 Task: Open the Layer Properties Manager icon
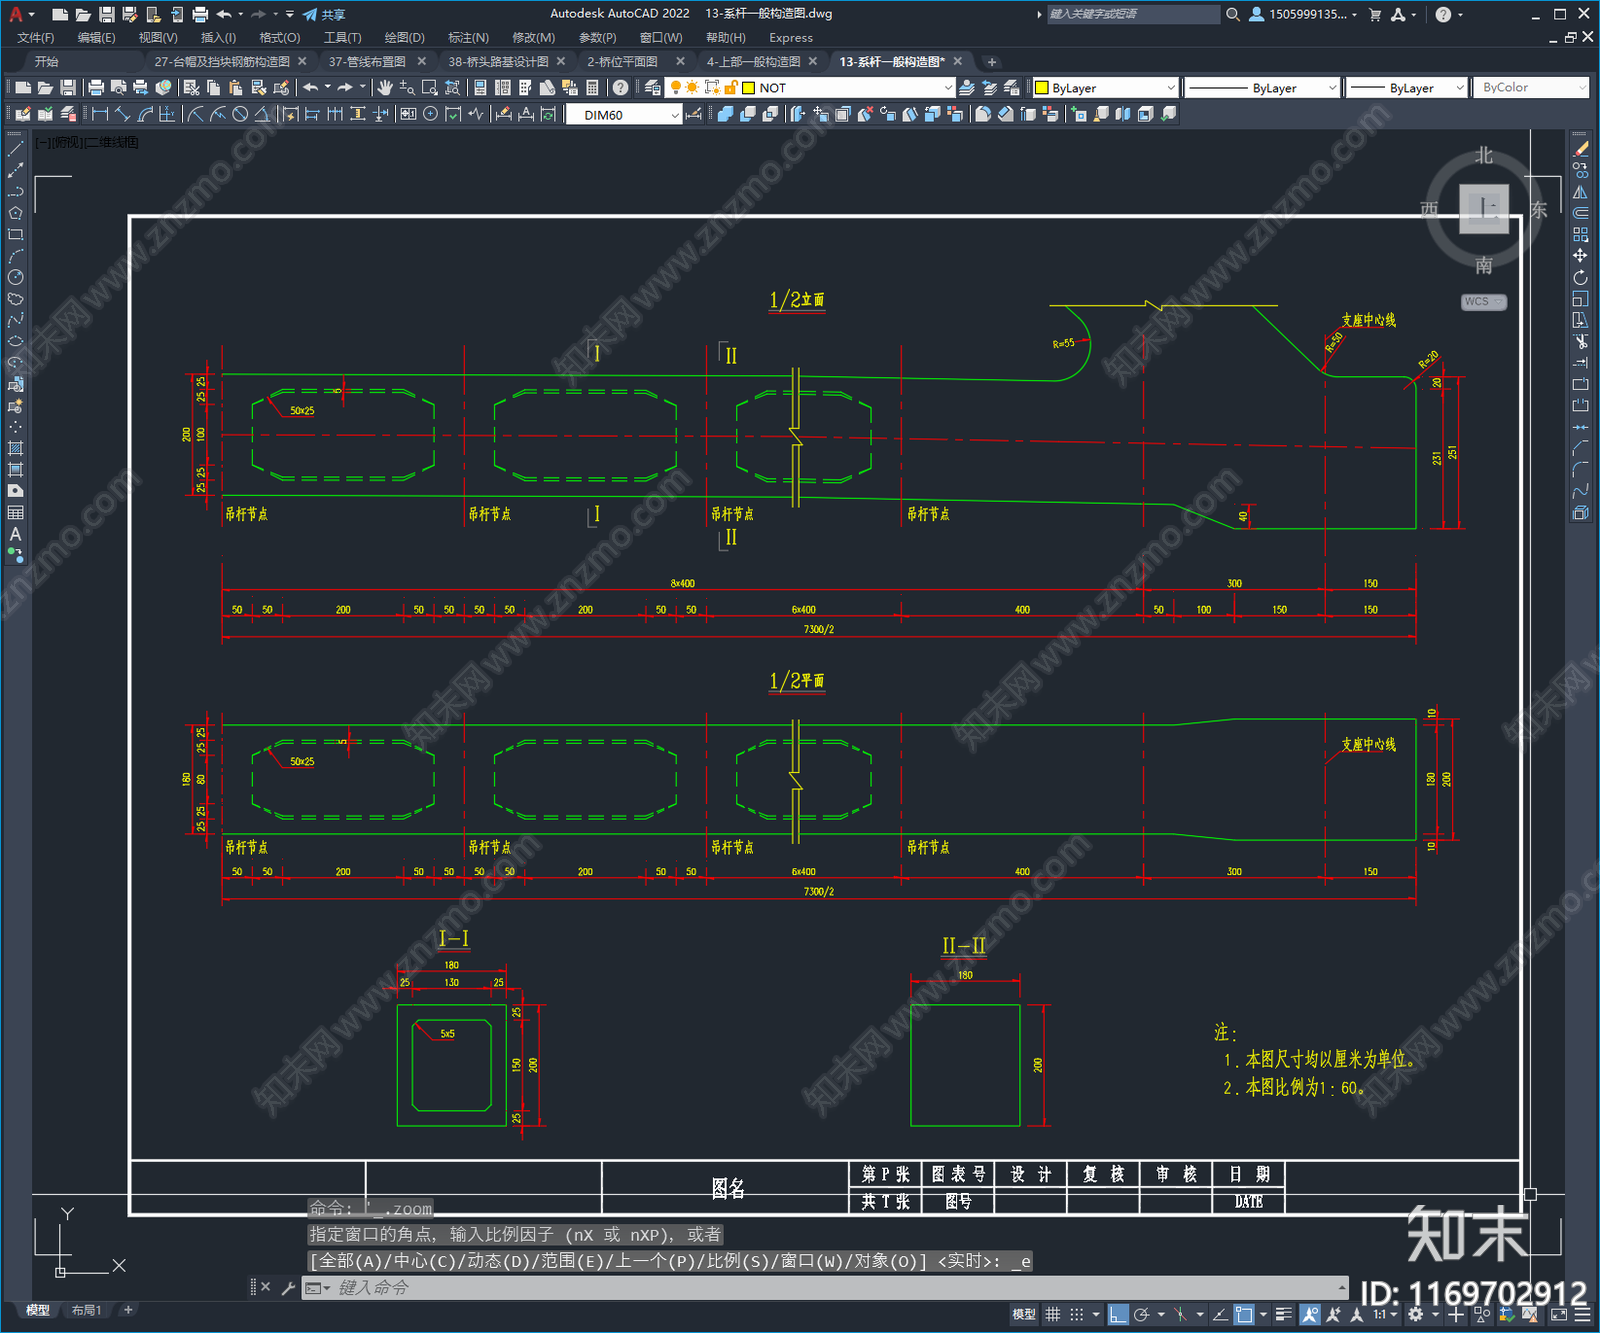click(x=653, y=88)
